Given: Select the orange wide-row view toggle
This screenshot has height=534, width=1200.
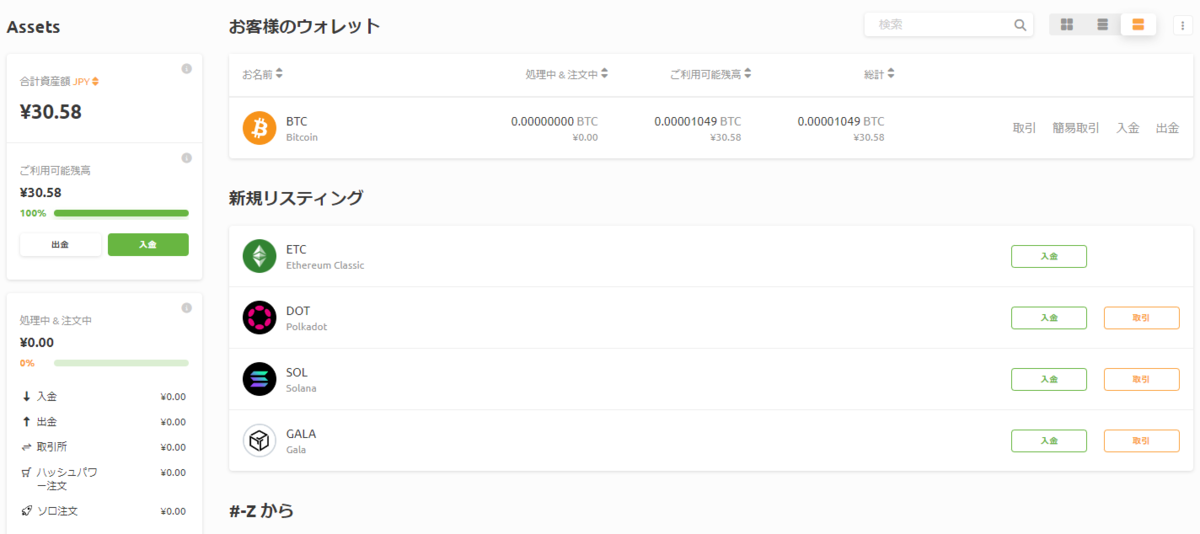Looking at the screenshot, I should [x=1138, y=25].
